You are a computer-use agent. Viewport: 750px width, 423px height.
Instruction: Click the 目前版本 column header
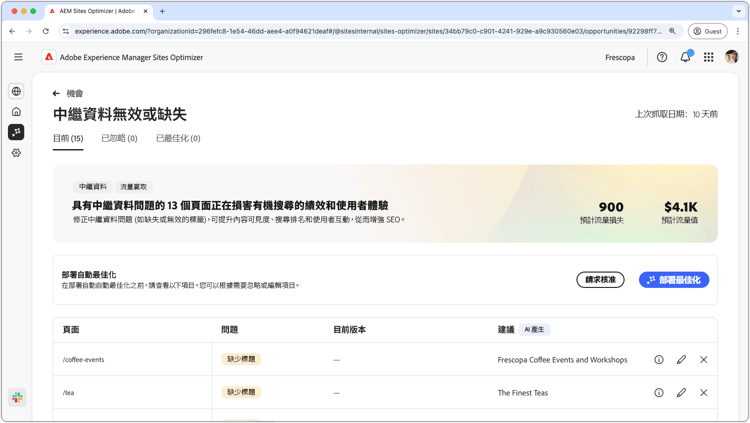349,330
